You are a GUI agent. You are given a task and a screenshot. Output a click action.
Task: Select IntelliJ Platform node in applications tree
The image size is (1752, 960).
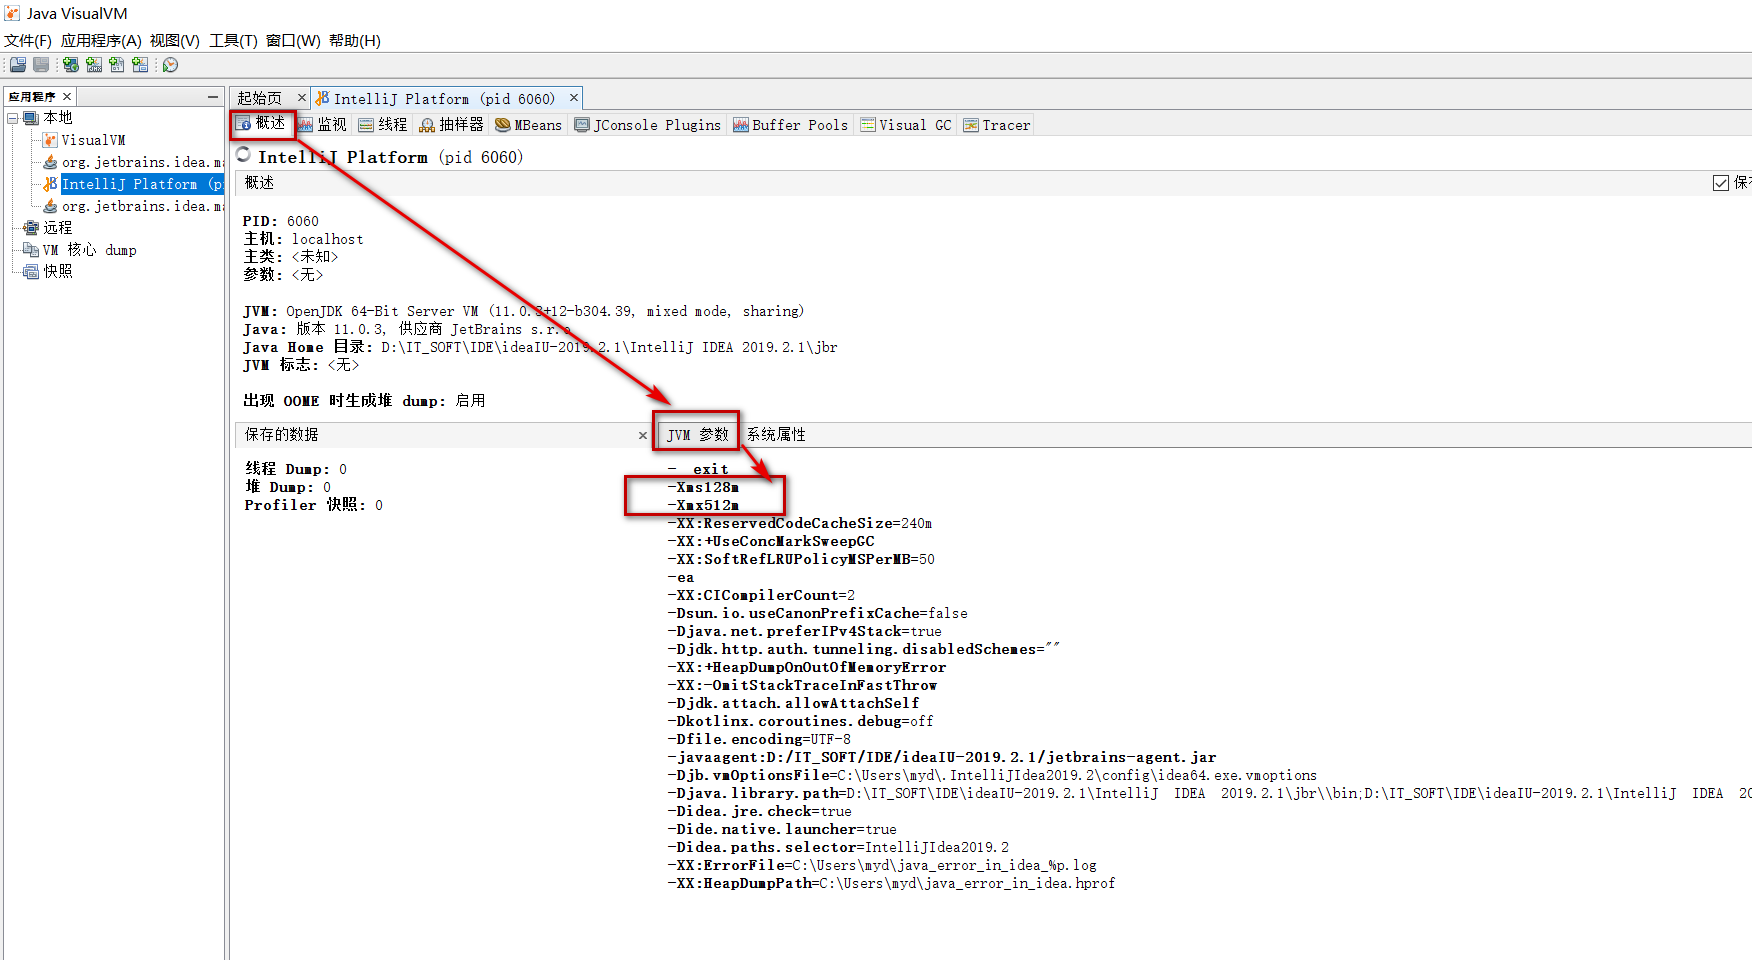point(142,184)
